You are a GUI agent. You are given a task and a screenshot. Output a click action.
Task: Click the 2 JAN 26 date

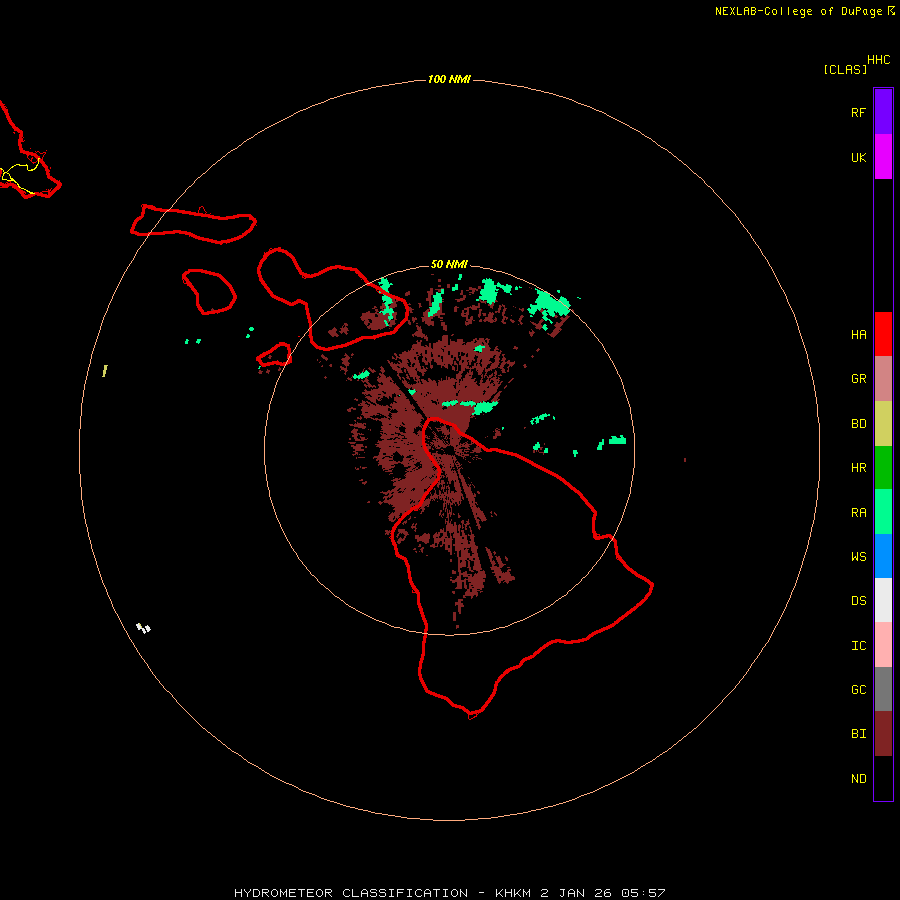tap(576, 893)
